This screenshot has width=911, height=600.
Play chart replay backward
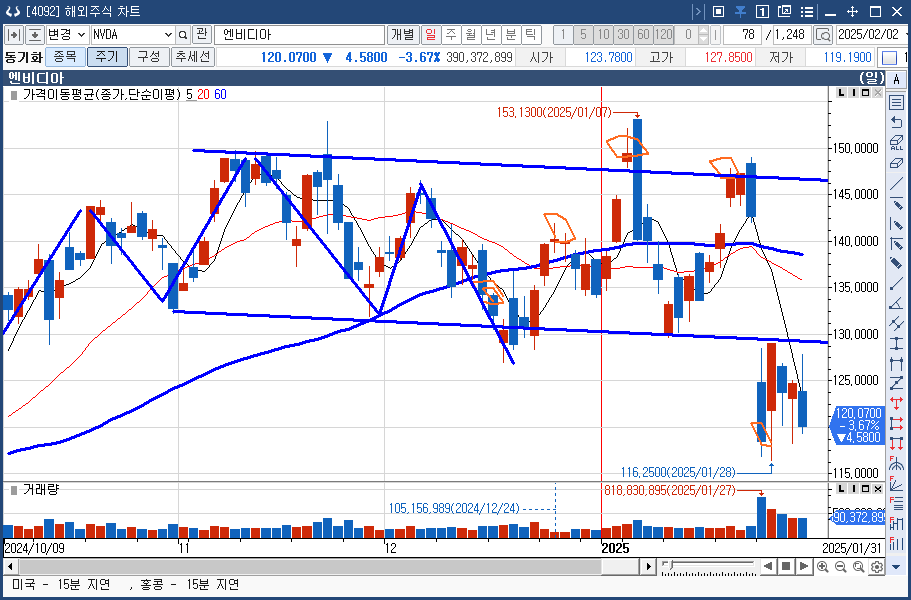tap(768, 566)
